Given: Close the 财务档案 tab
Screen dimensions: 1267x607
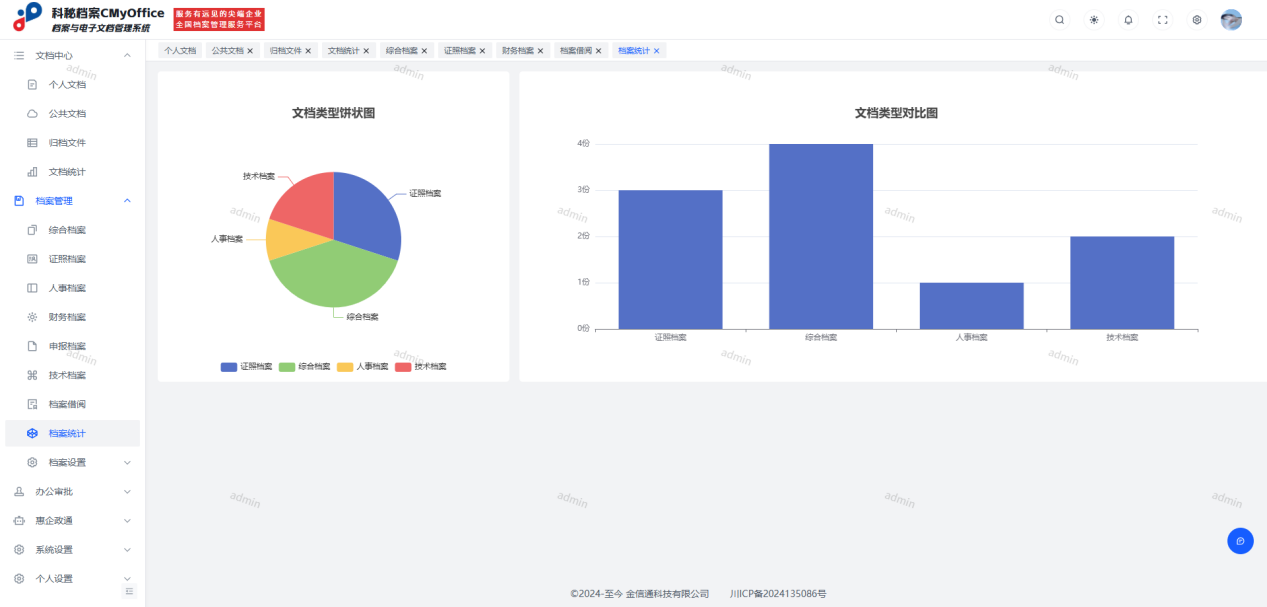Looking at the screenshot, I should [x=540, y=50].
